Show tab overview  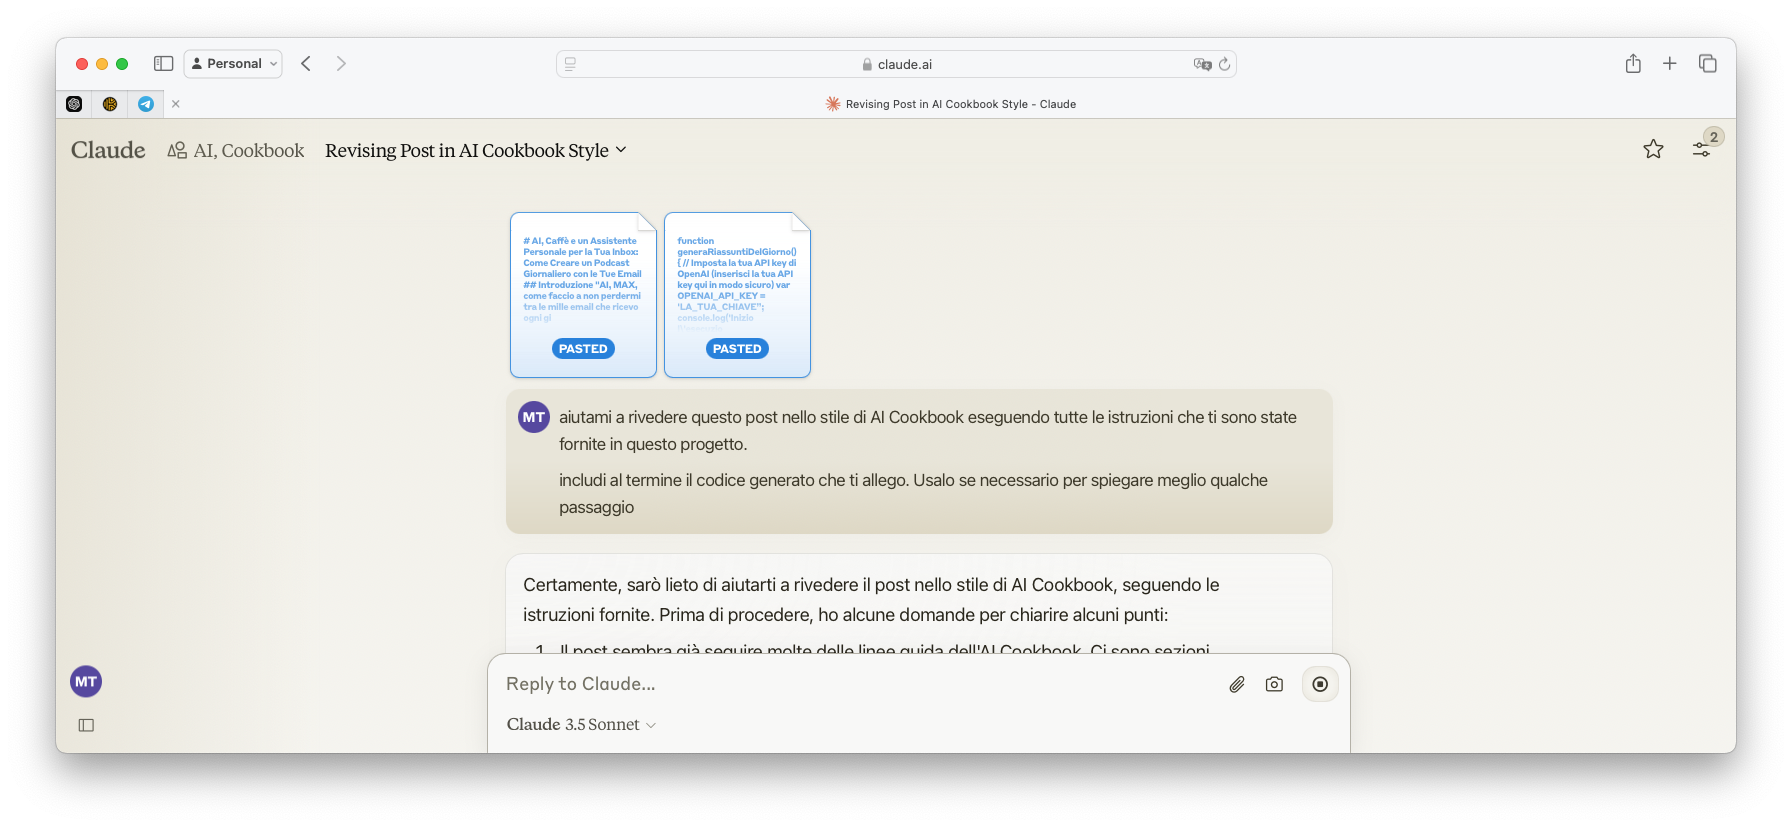(x=1707, y=63)
